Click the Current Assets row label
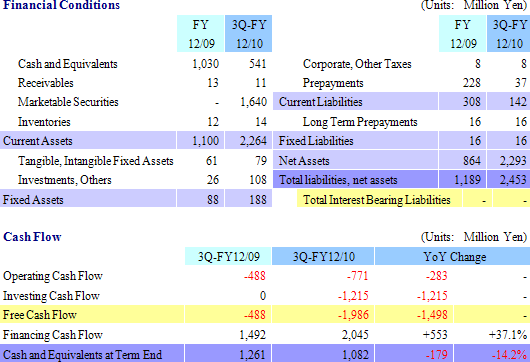Viewport: 530px width, 362px height. (38, 141)
